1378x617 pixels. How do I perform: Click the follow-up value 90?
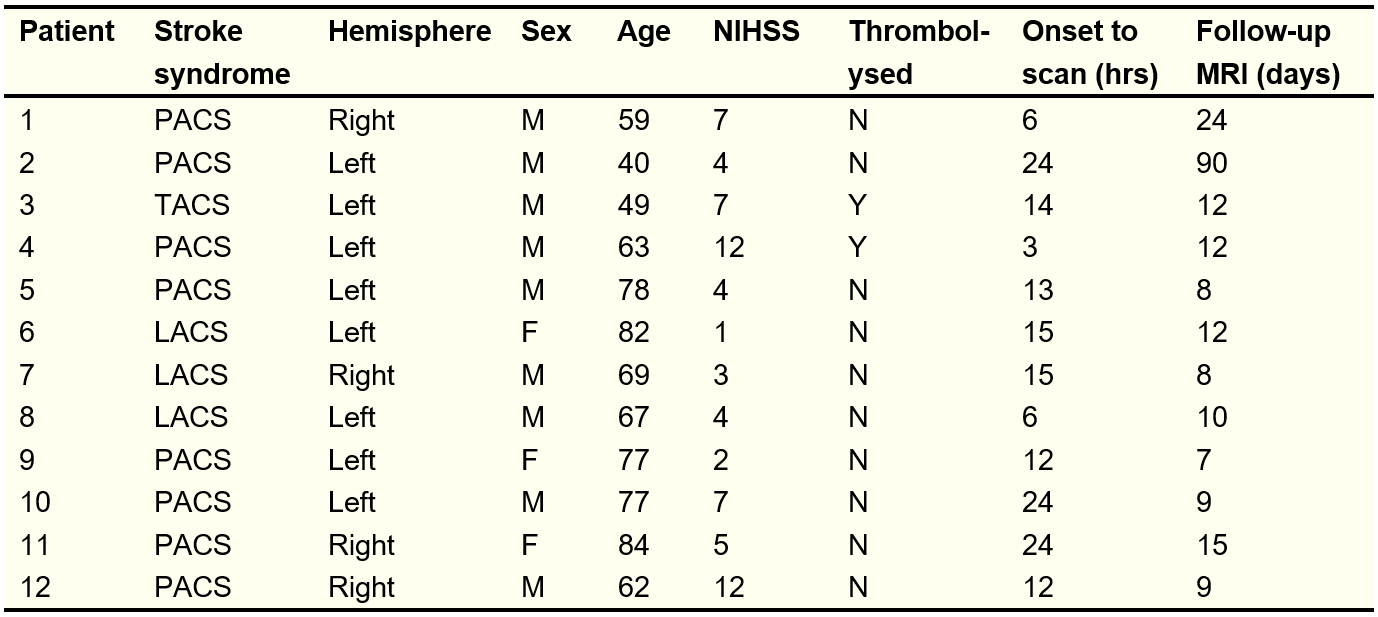coord(1213,163)
